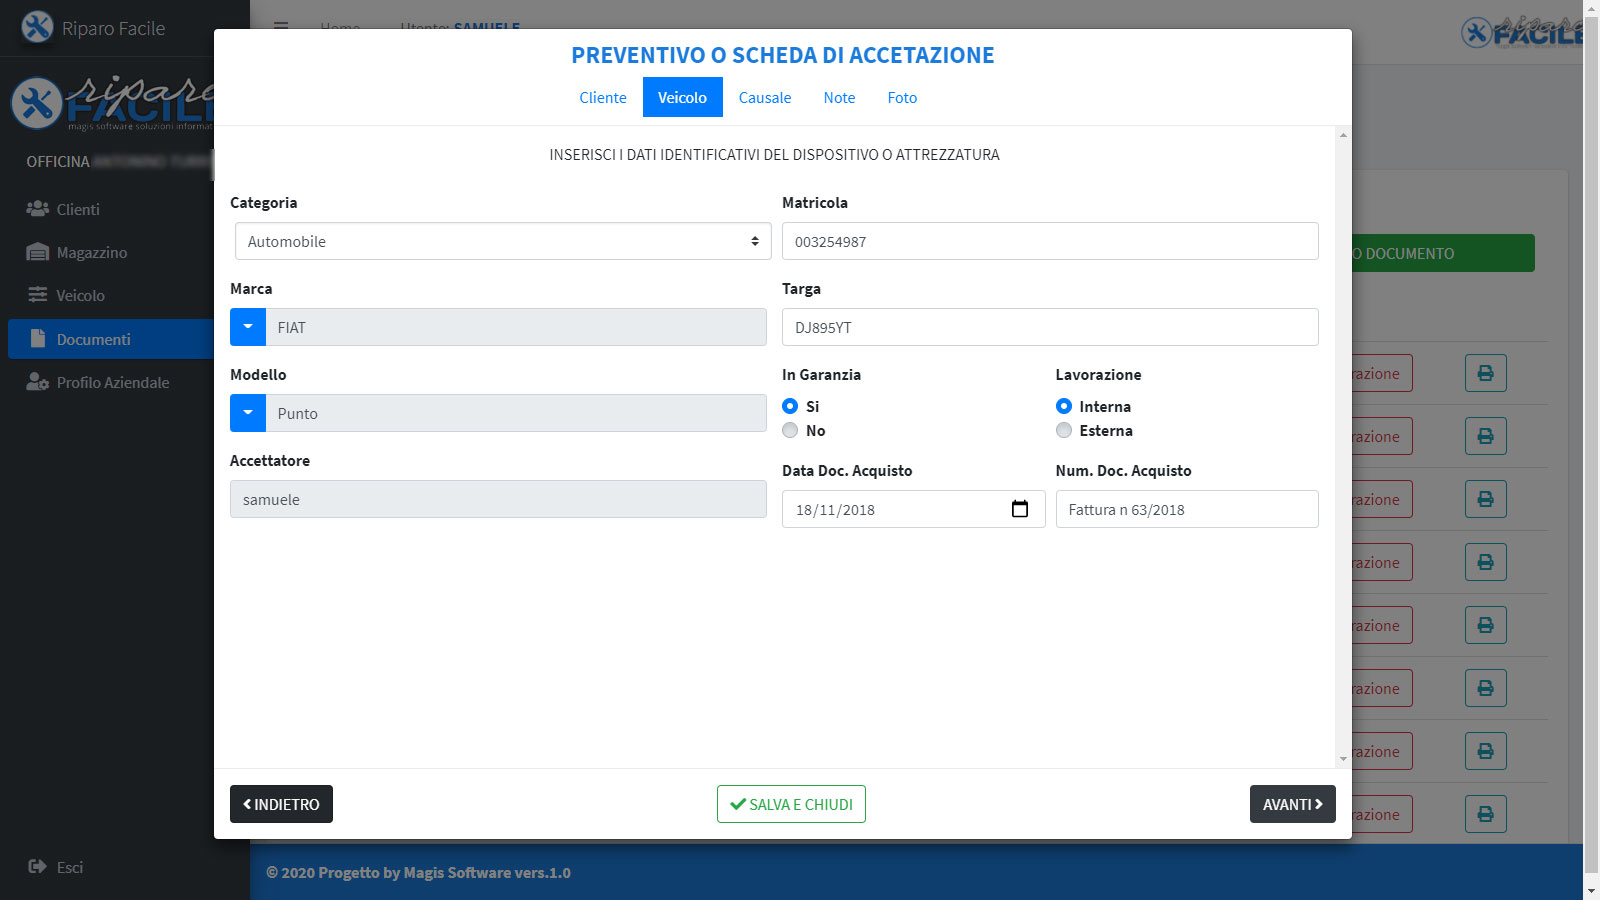1600x900 pixels.
Task: Select Si for In Garanzia
Action: (x=790, y=406)
